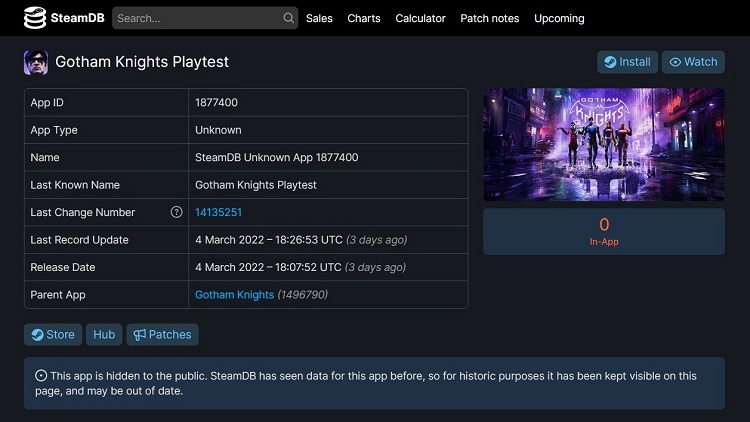Screen dimensions: 750x422
Task: Click the Last Known Name row label
Action: pyautogui.click(x=75, y=185)
